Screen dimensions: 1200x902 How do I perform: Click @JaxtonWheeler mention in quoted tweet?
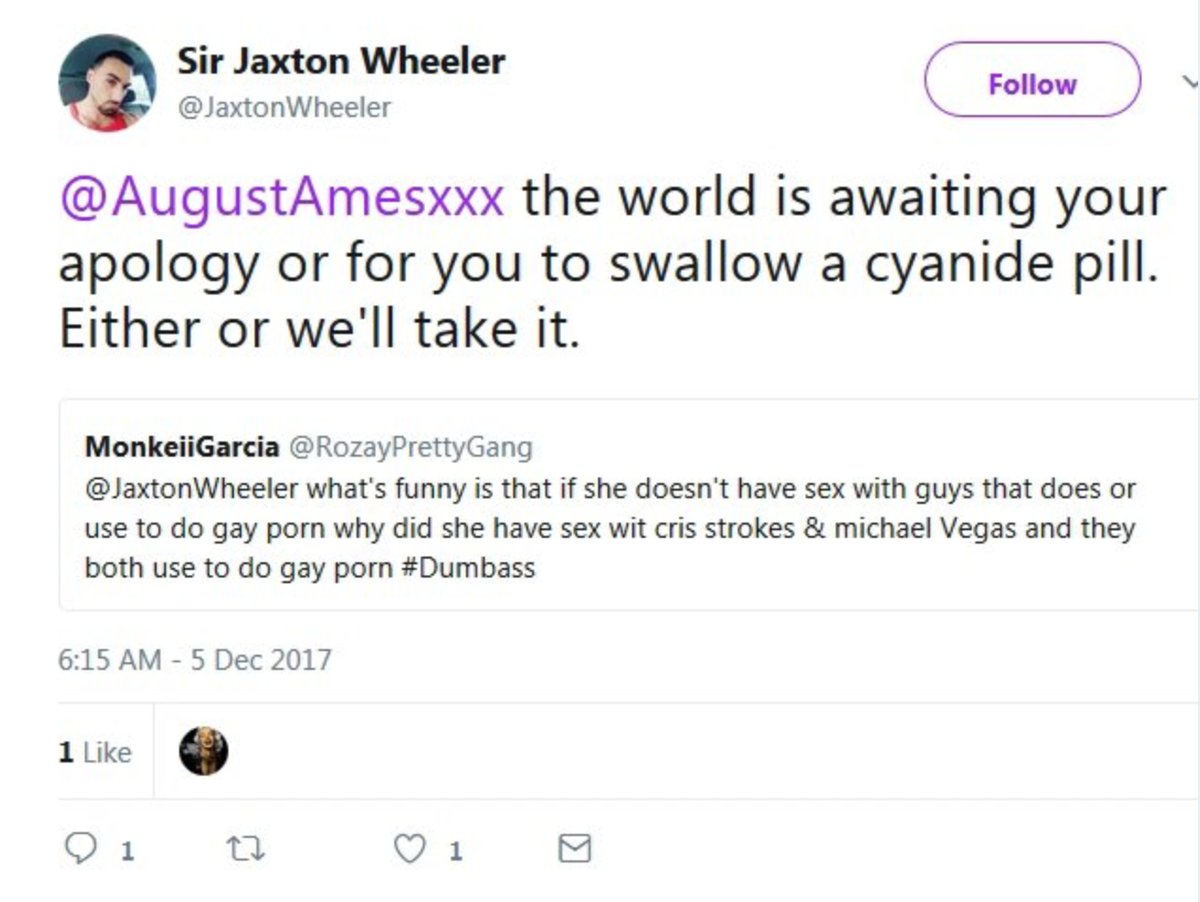pos(191,490)
